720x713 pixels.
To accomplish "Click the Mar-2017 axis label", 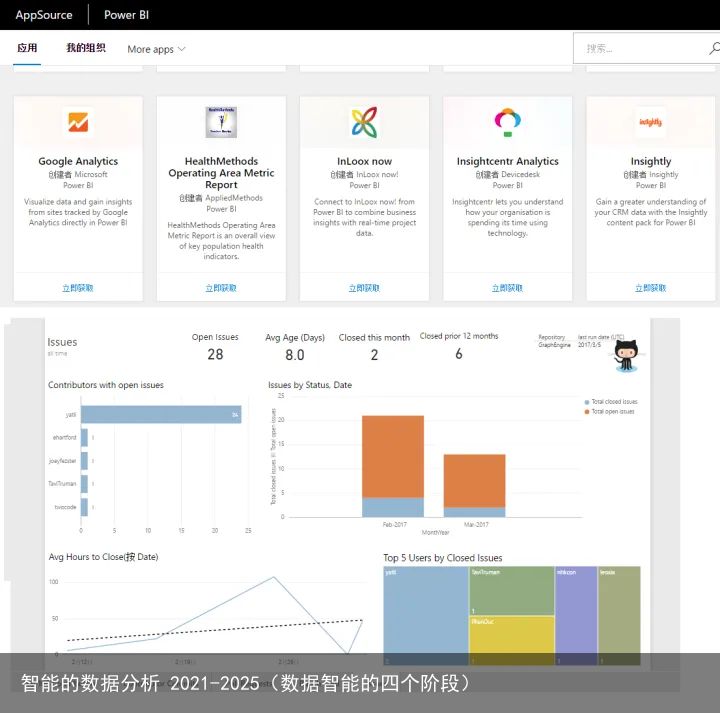I will point(476,524).
